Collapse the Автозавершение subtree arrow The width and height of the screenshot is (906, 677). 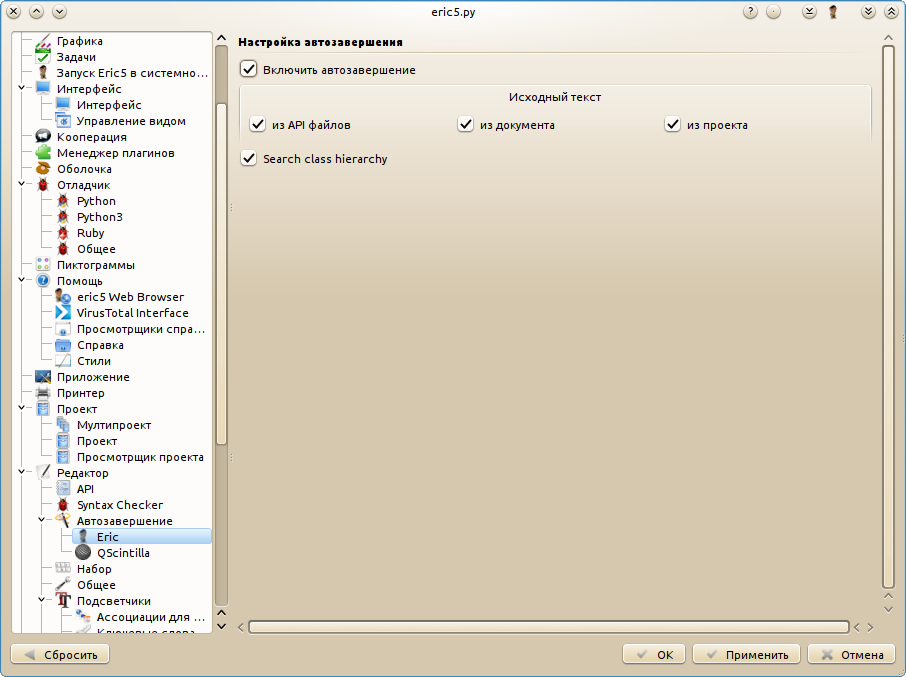point(42,521)
